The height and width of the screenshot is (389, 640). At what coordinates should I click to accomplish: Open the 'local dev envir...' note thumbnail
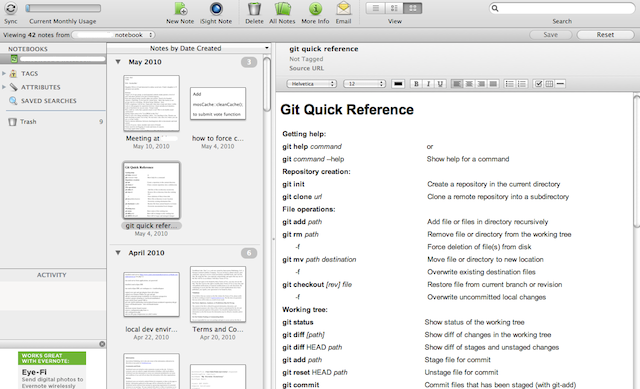[x=151, y=294]
